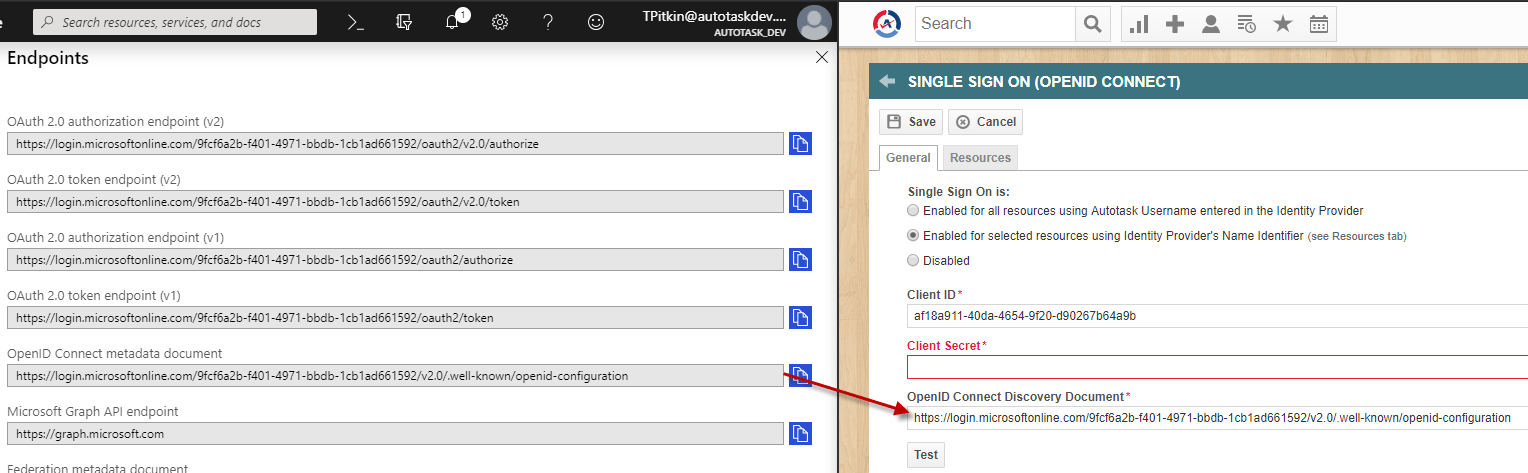Select Enabled for selected resources option

[x=913, y=236]
